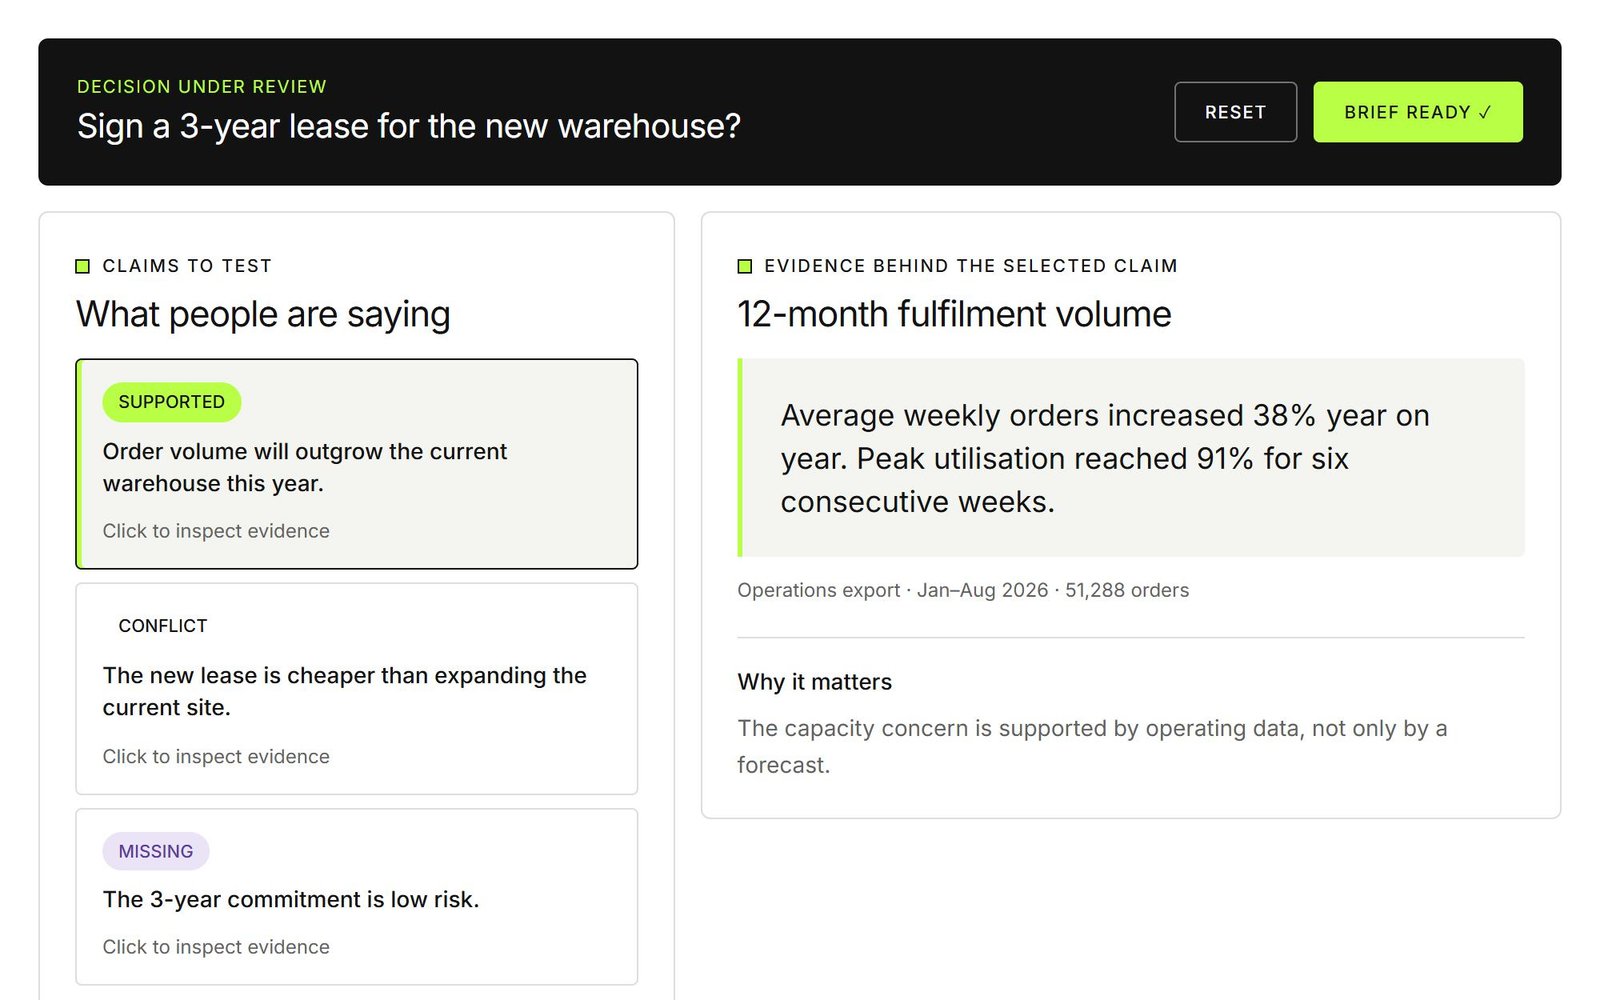Viewport: 1600px width, 1000px height.
Task: Click the green accent bar on evidence quote
Action: (x=740, y=458)
